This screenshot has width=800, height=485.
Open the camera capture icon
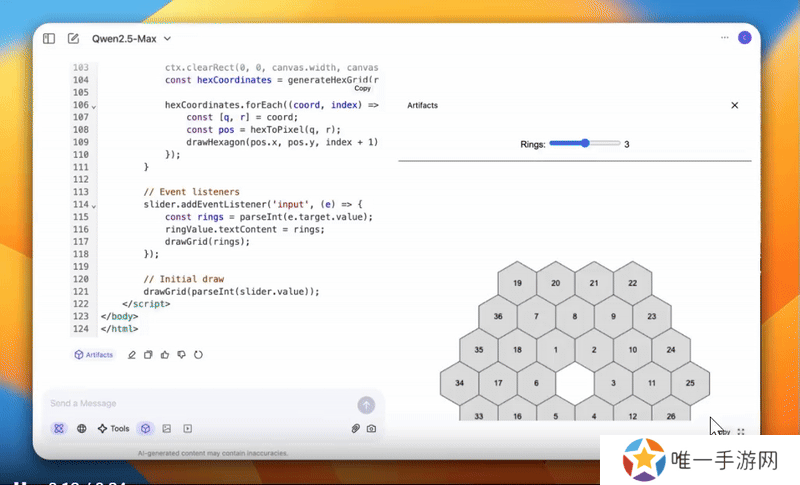(371, 428)
